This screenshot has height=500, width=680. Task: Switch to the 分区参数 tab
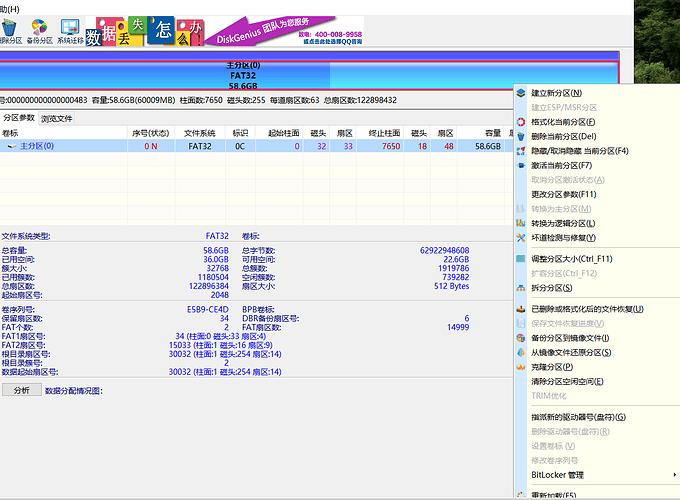(x=19, y=118)
